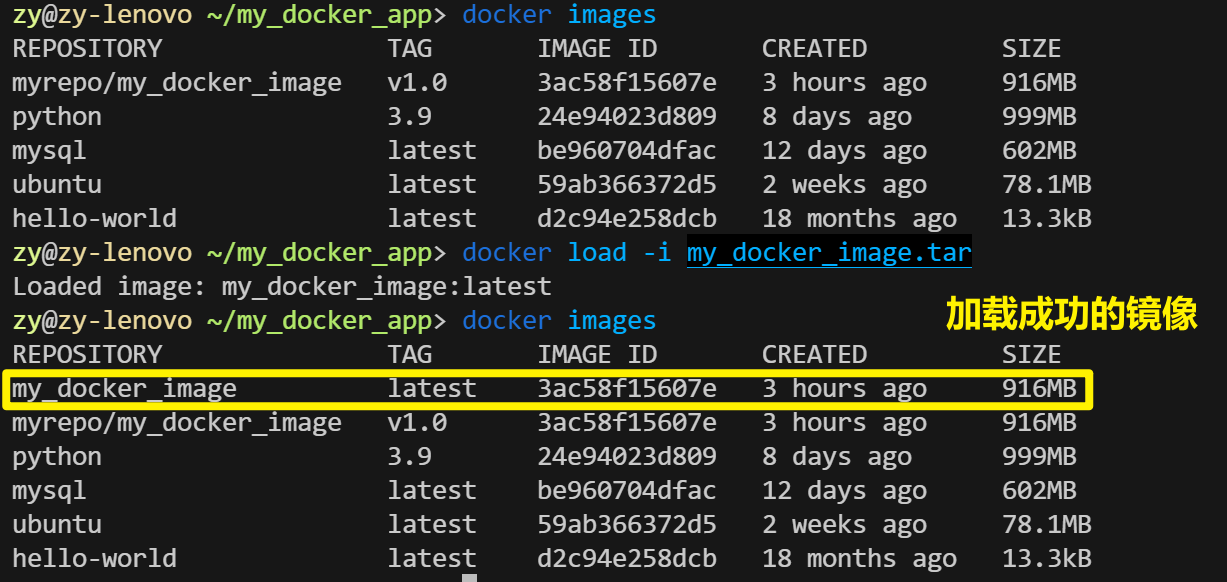Click 13.3kB size in the first listing

click(1047, 219)
